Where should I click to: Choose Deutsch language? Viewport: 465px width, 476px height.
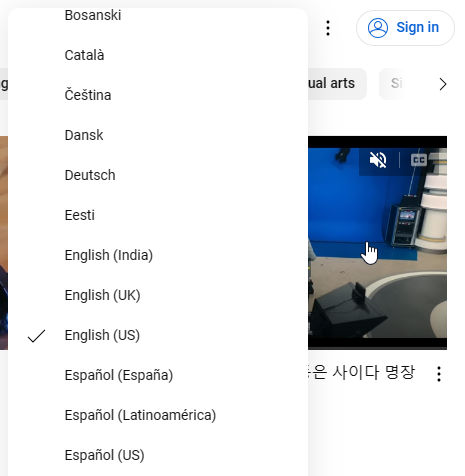(158, 175)
